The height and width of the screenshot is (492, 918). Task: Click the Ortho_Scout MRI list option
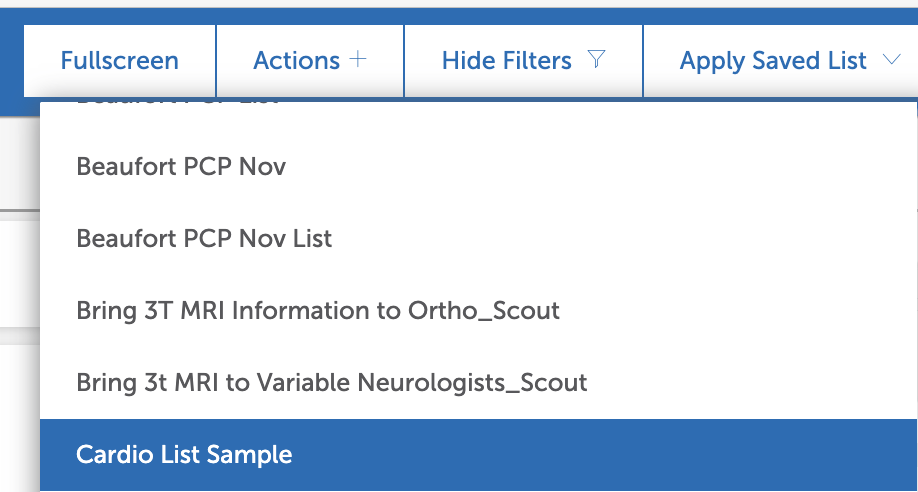318,310
